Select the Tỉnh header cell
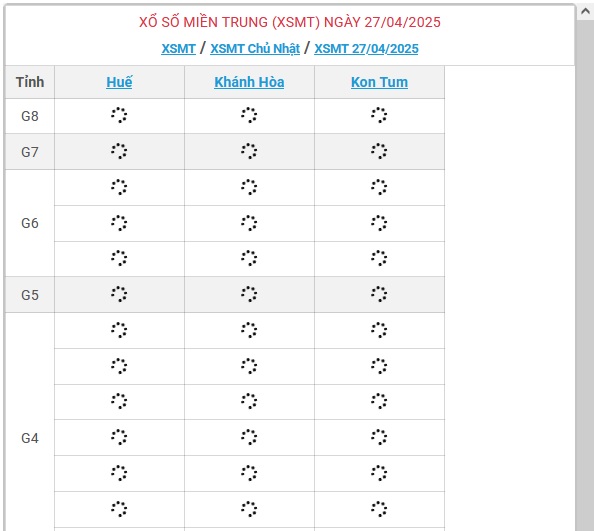The width and height of the screenshot is (594, 531). 30,82
